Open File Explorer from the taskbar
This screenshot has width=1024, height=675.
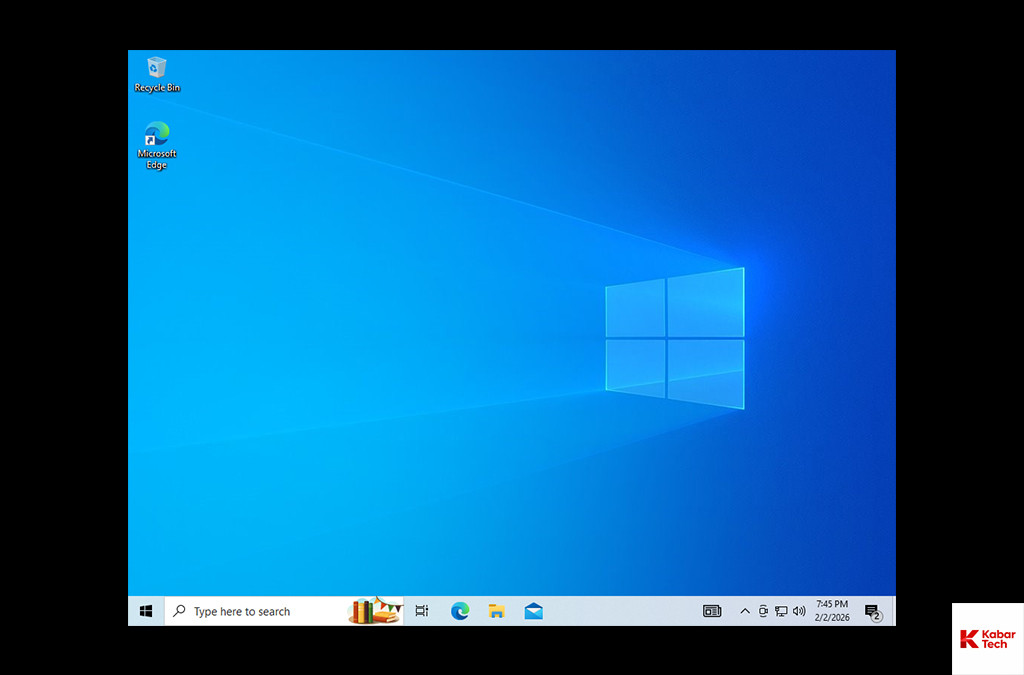click(x=497, y=611)
